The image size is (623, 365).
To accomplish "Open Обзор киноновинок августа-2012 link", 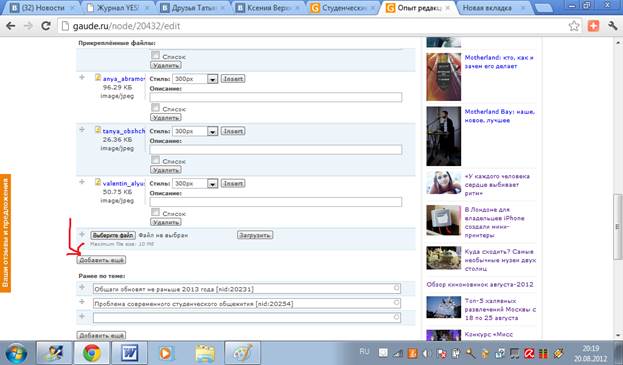I will point(480,284).
